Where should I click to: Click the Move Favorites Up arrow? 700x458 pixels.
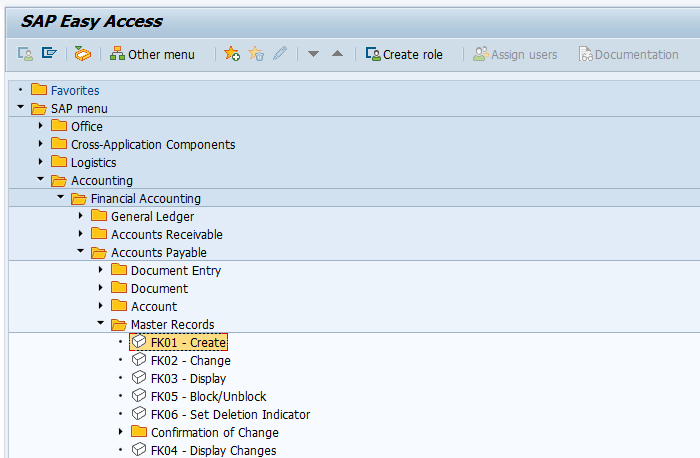click(338, 54)
